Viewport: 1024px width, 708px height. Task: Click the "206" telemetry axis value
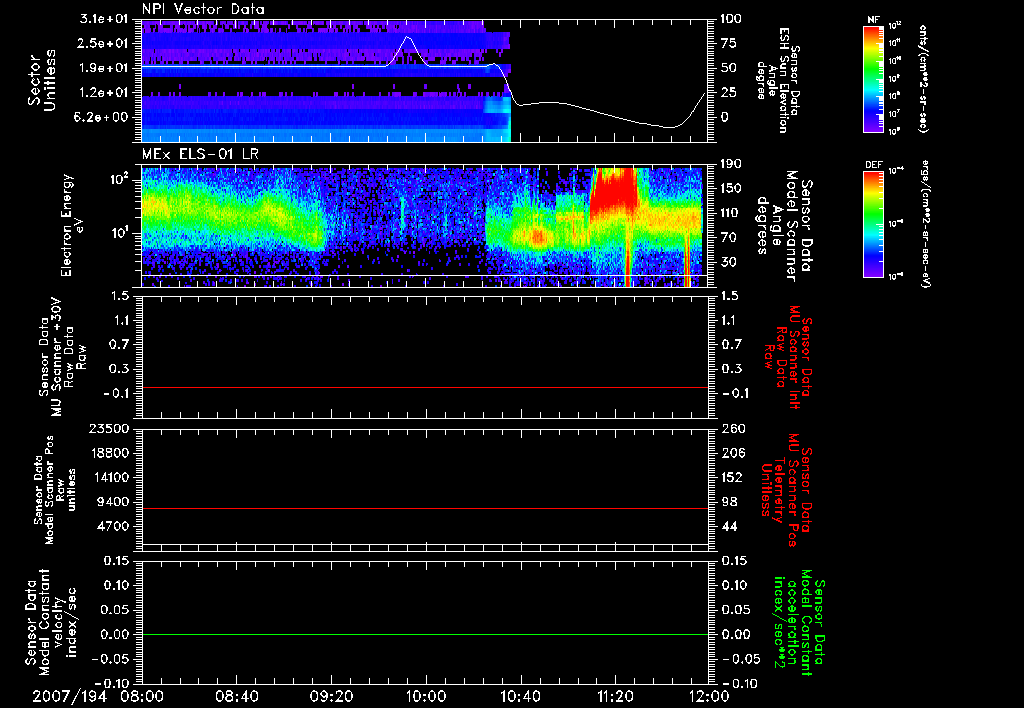pos(731,453)
